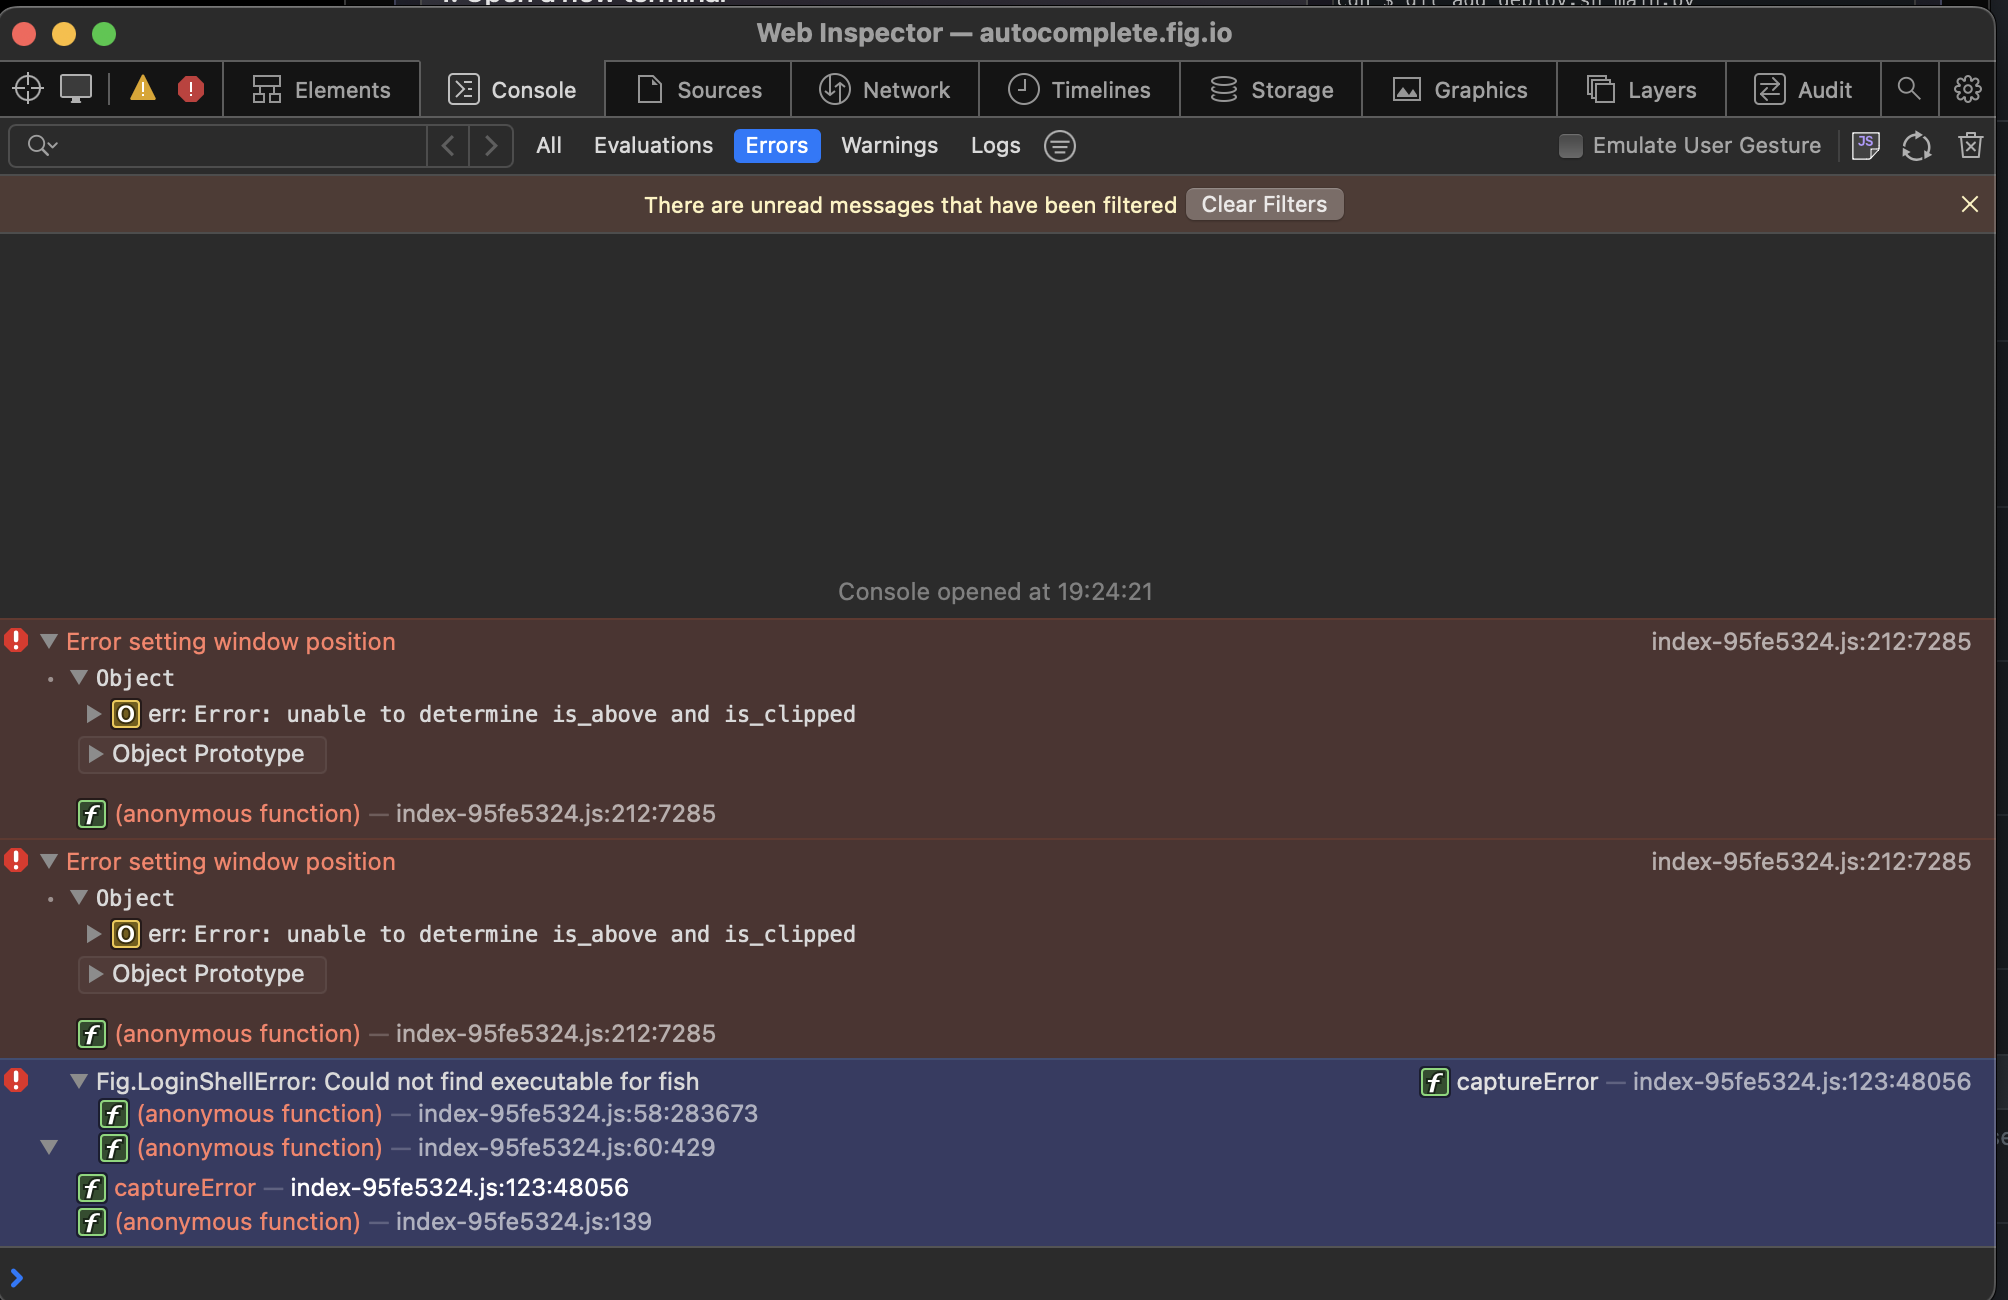This screenshot has height=1300, width=2008.
Task: Click the console reload icon
Action: pyautogui.click(x=1917, y=146)
